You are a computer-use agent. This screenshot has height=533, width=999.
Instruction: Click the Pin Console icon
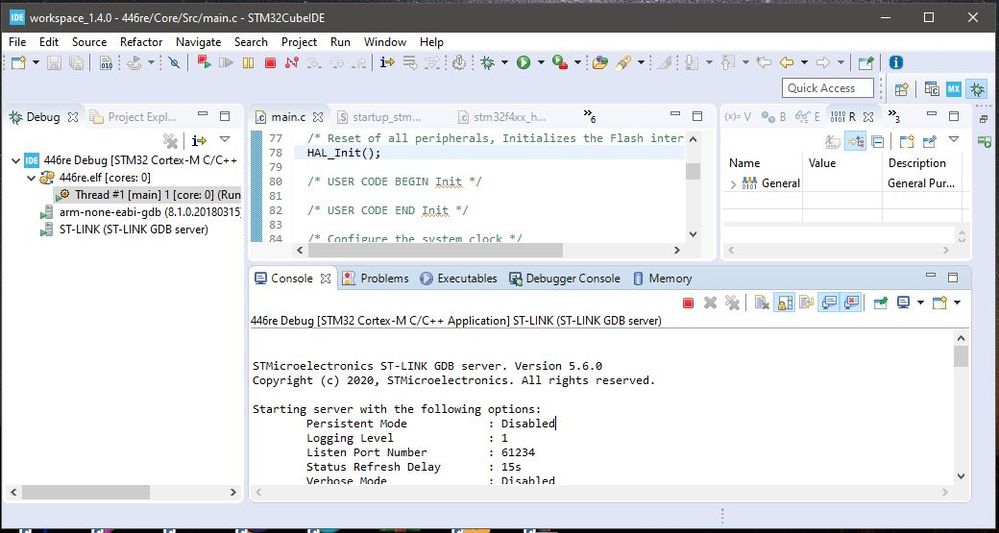pyautogui.click(x=880, y=303)
